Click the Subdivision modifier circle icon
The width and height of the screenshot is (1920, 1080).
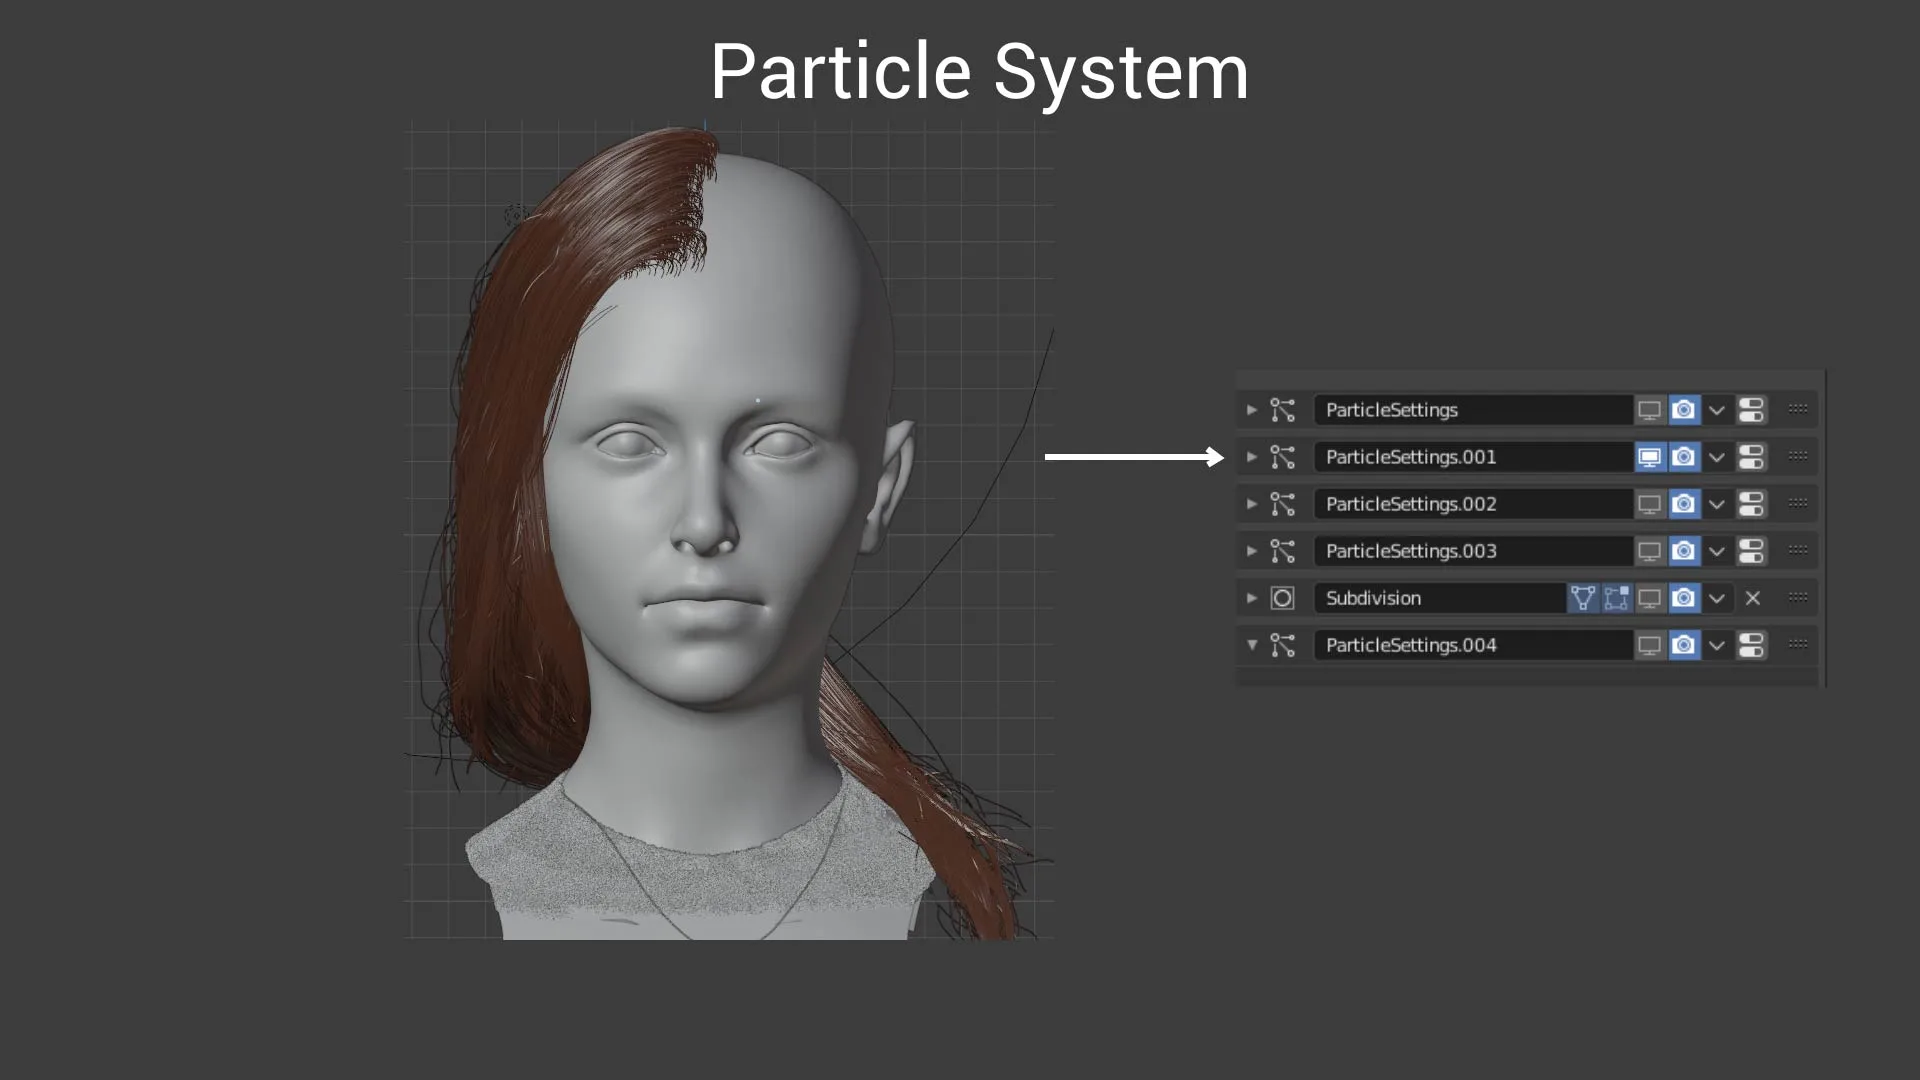(x=1282, y=598)
